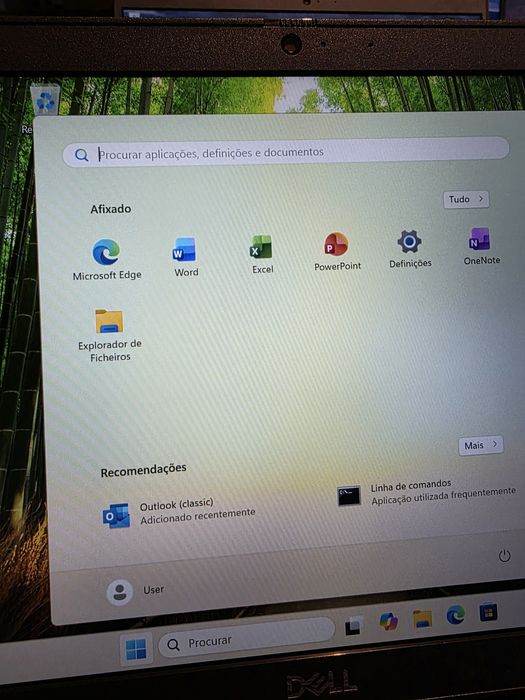Click the User name label

click(153, 590)
